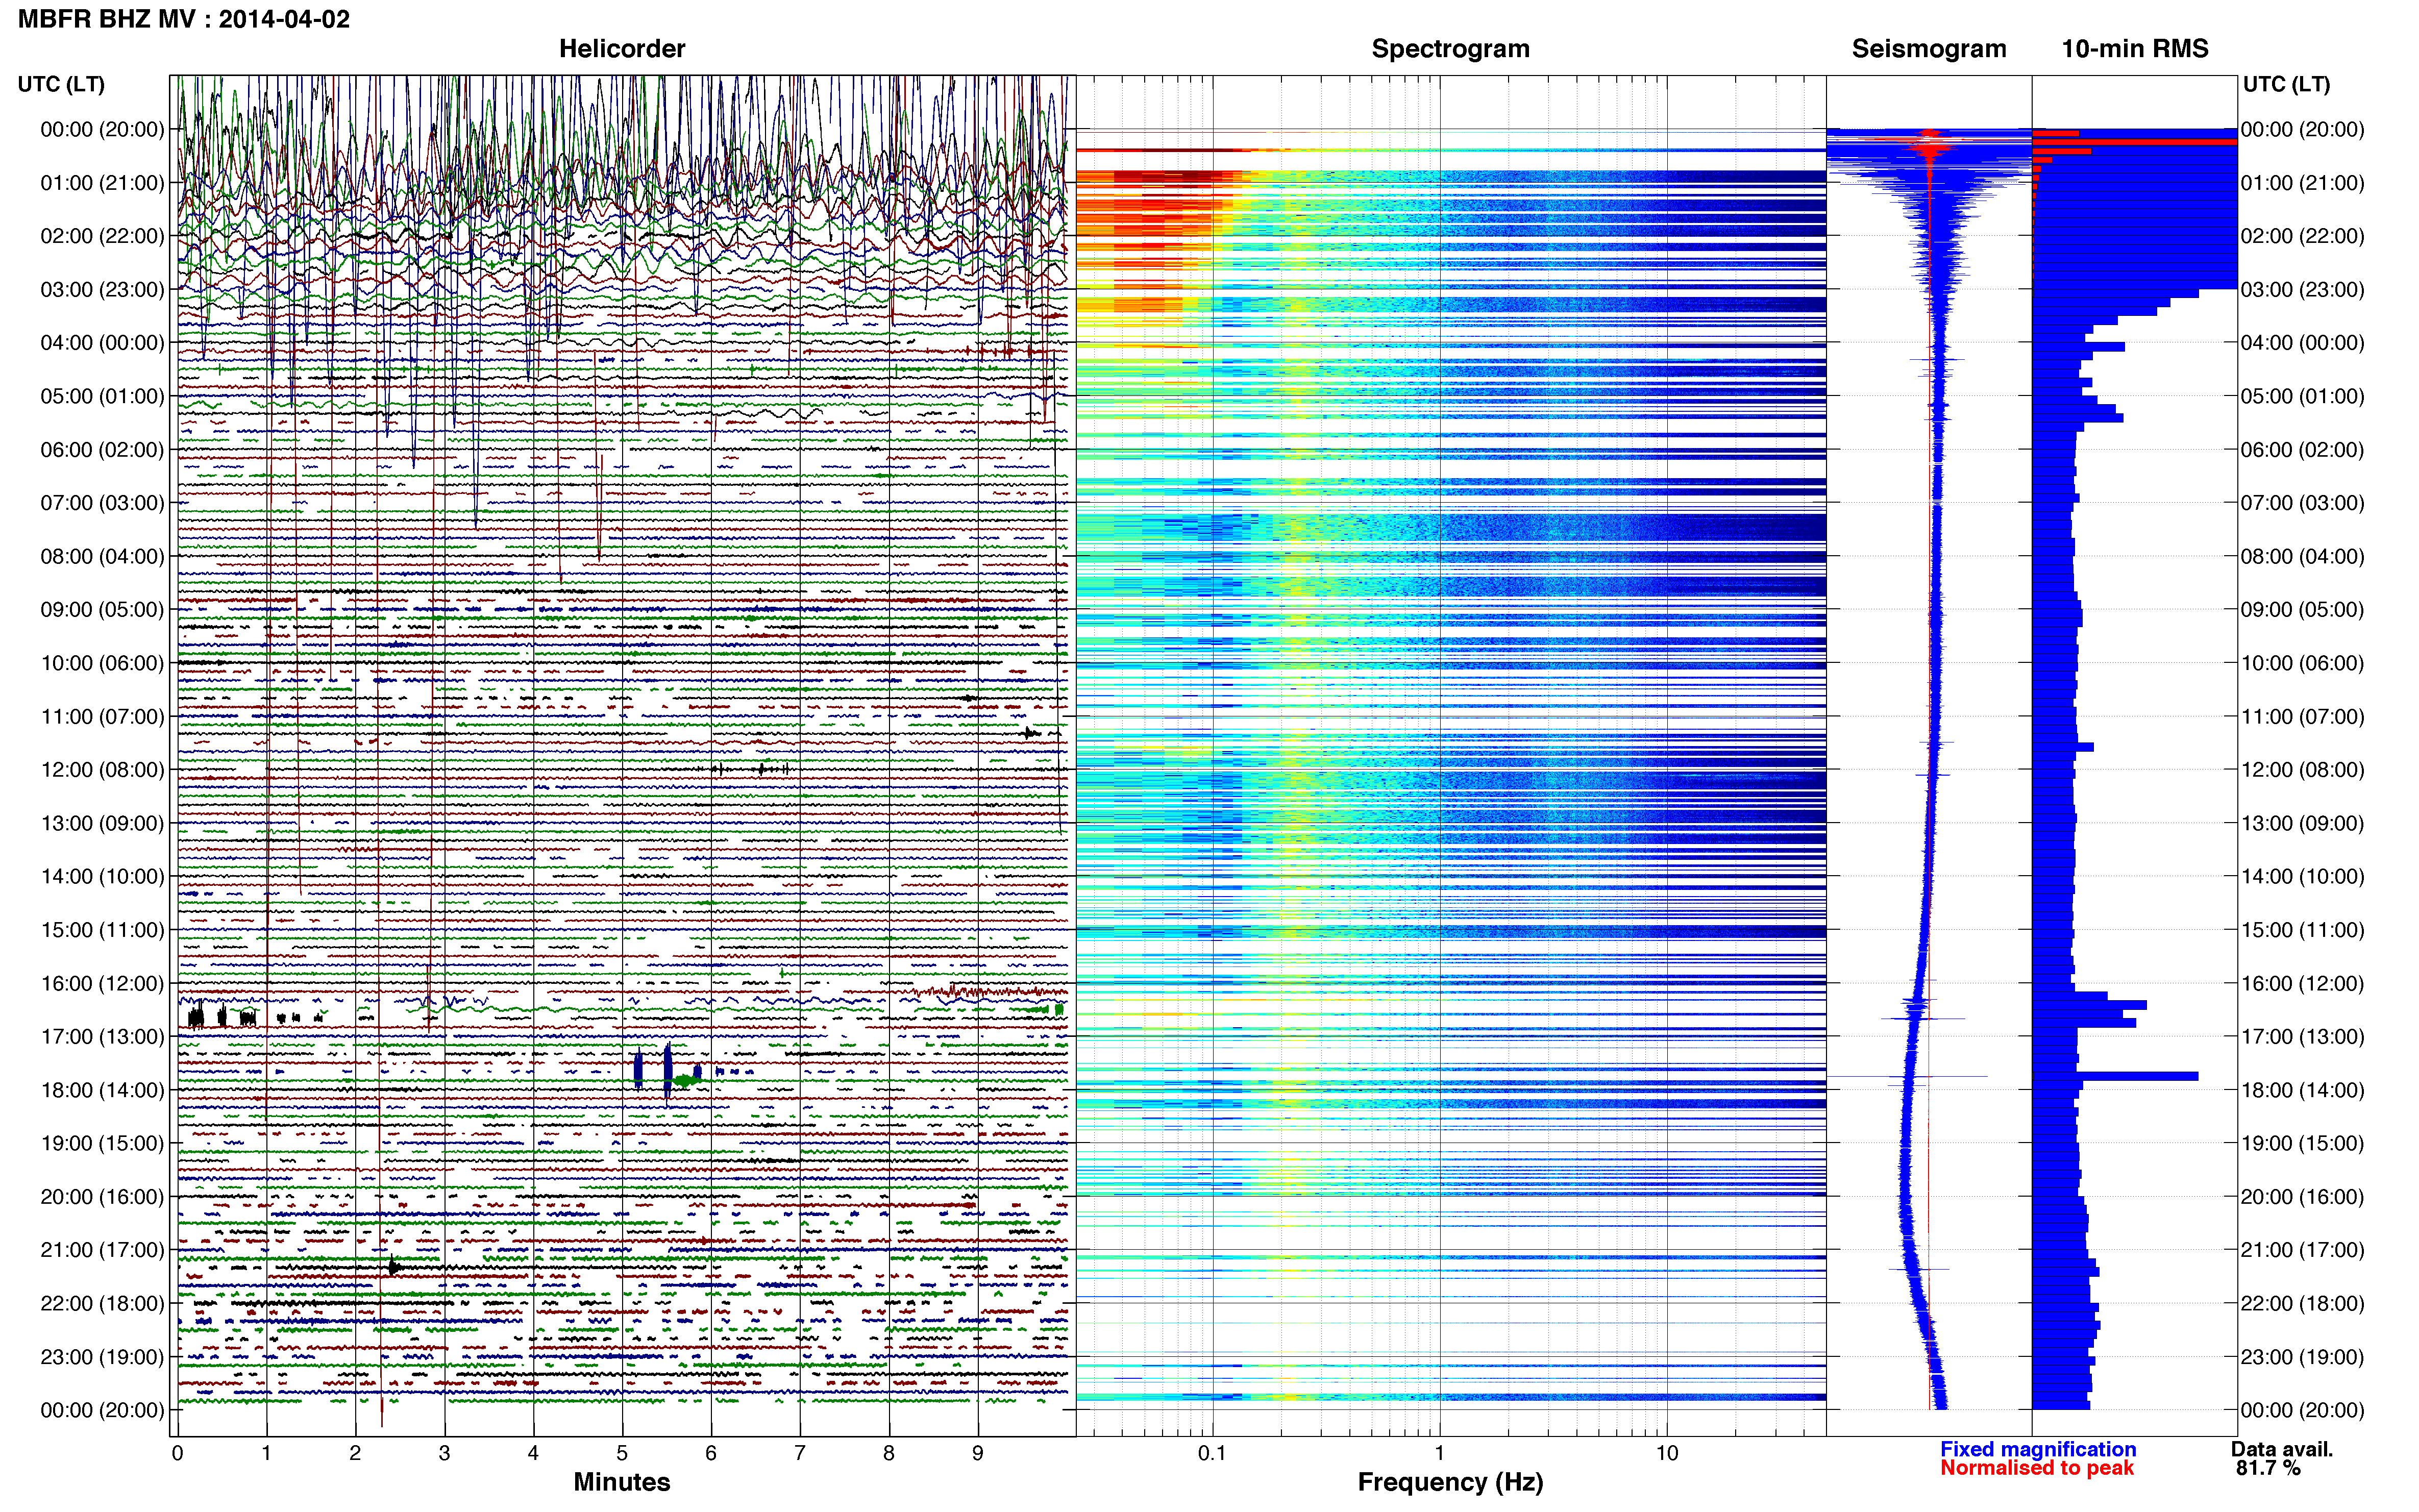Screen dimensions: 2419x1512
Task: Click the minute '5' tick label
Action: coord(622,1453)
